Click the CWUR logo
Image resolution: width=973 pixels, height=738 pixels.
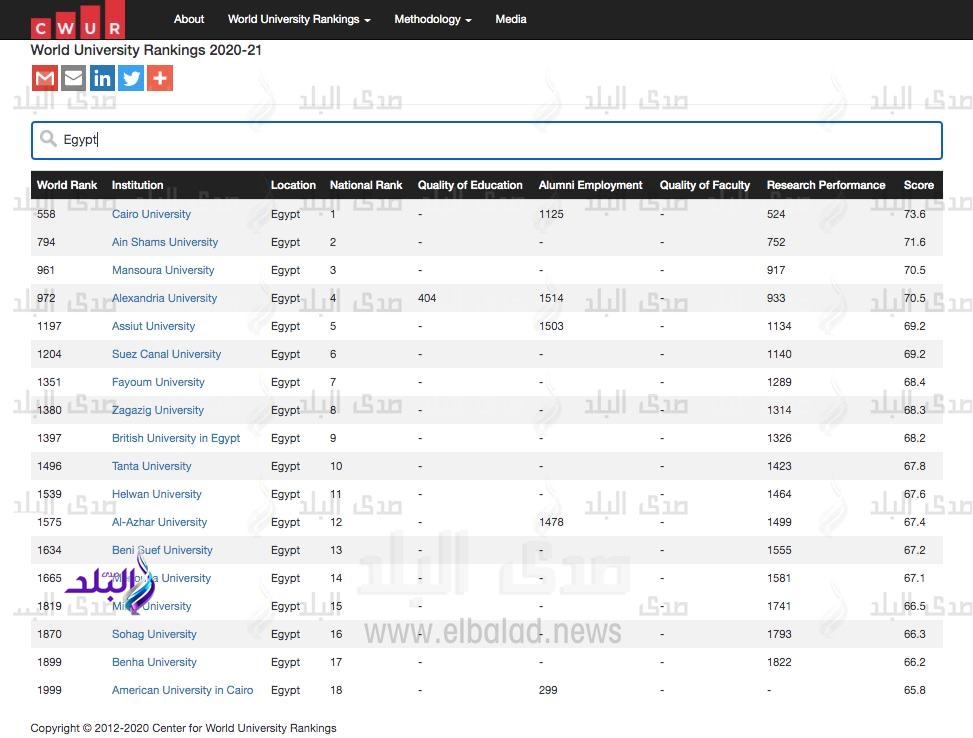[x=78, y=20]
